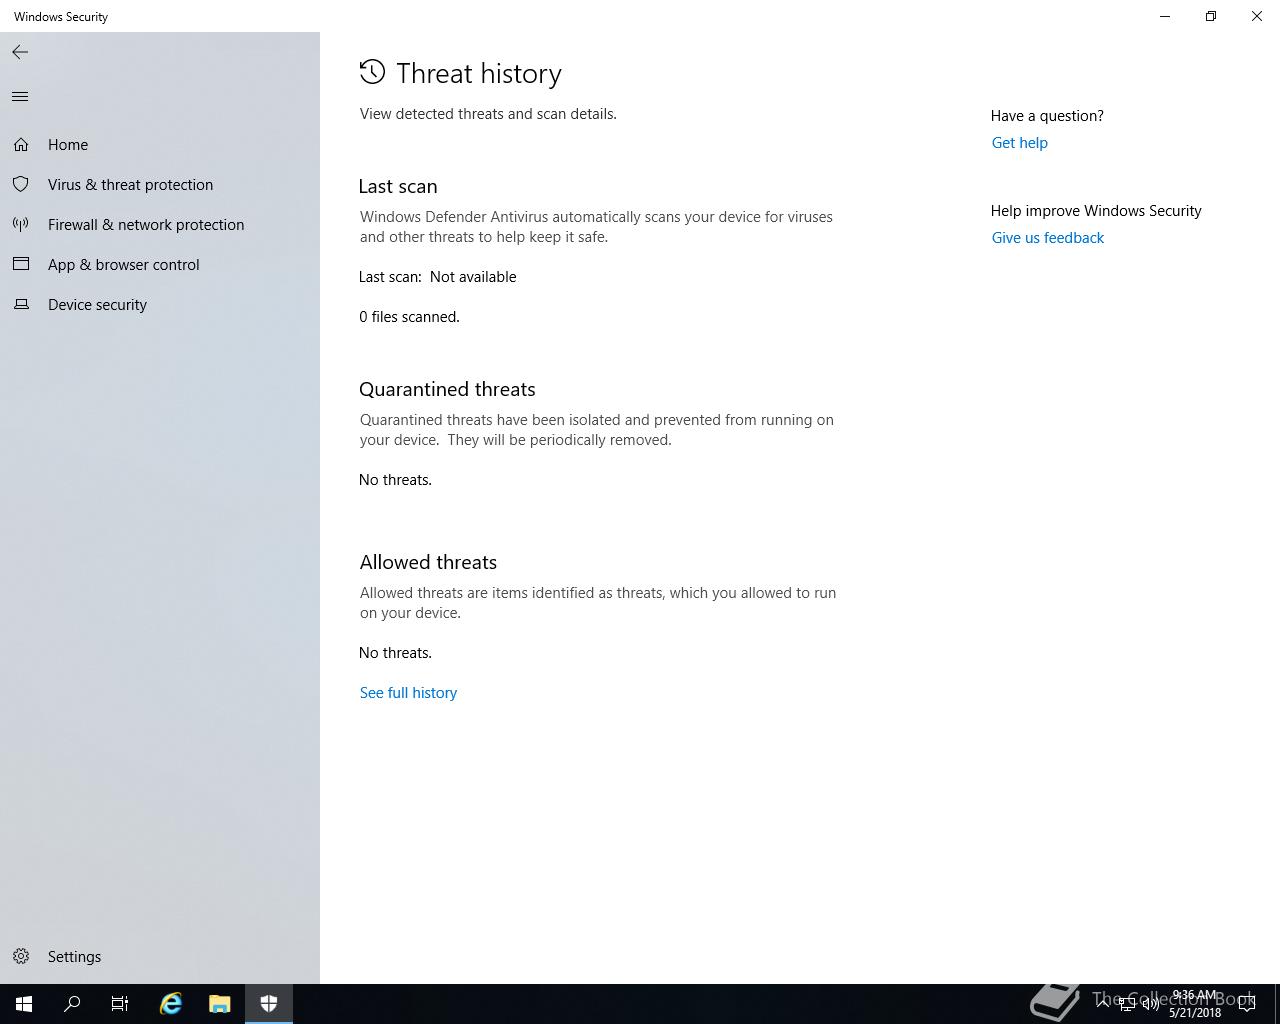The height and width of the screenshot is (1024, 1280).
Task: Click 'Have a question?' text
Action: tap(1047, 116)
